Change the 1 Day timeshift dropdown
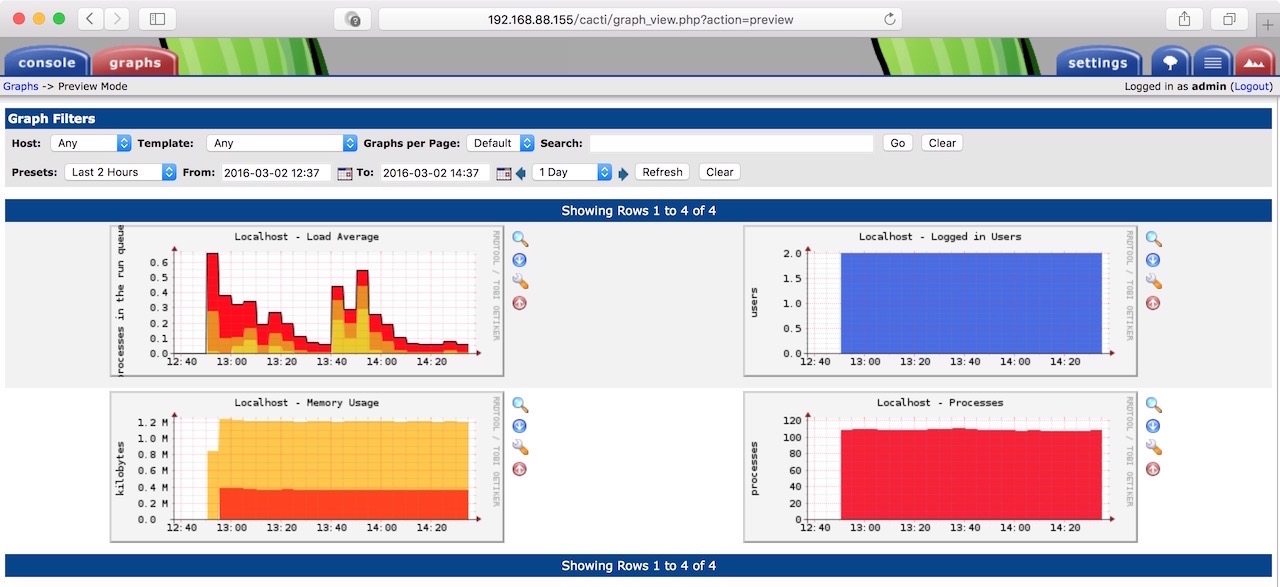 (x=572, y=172)
